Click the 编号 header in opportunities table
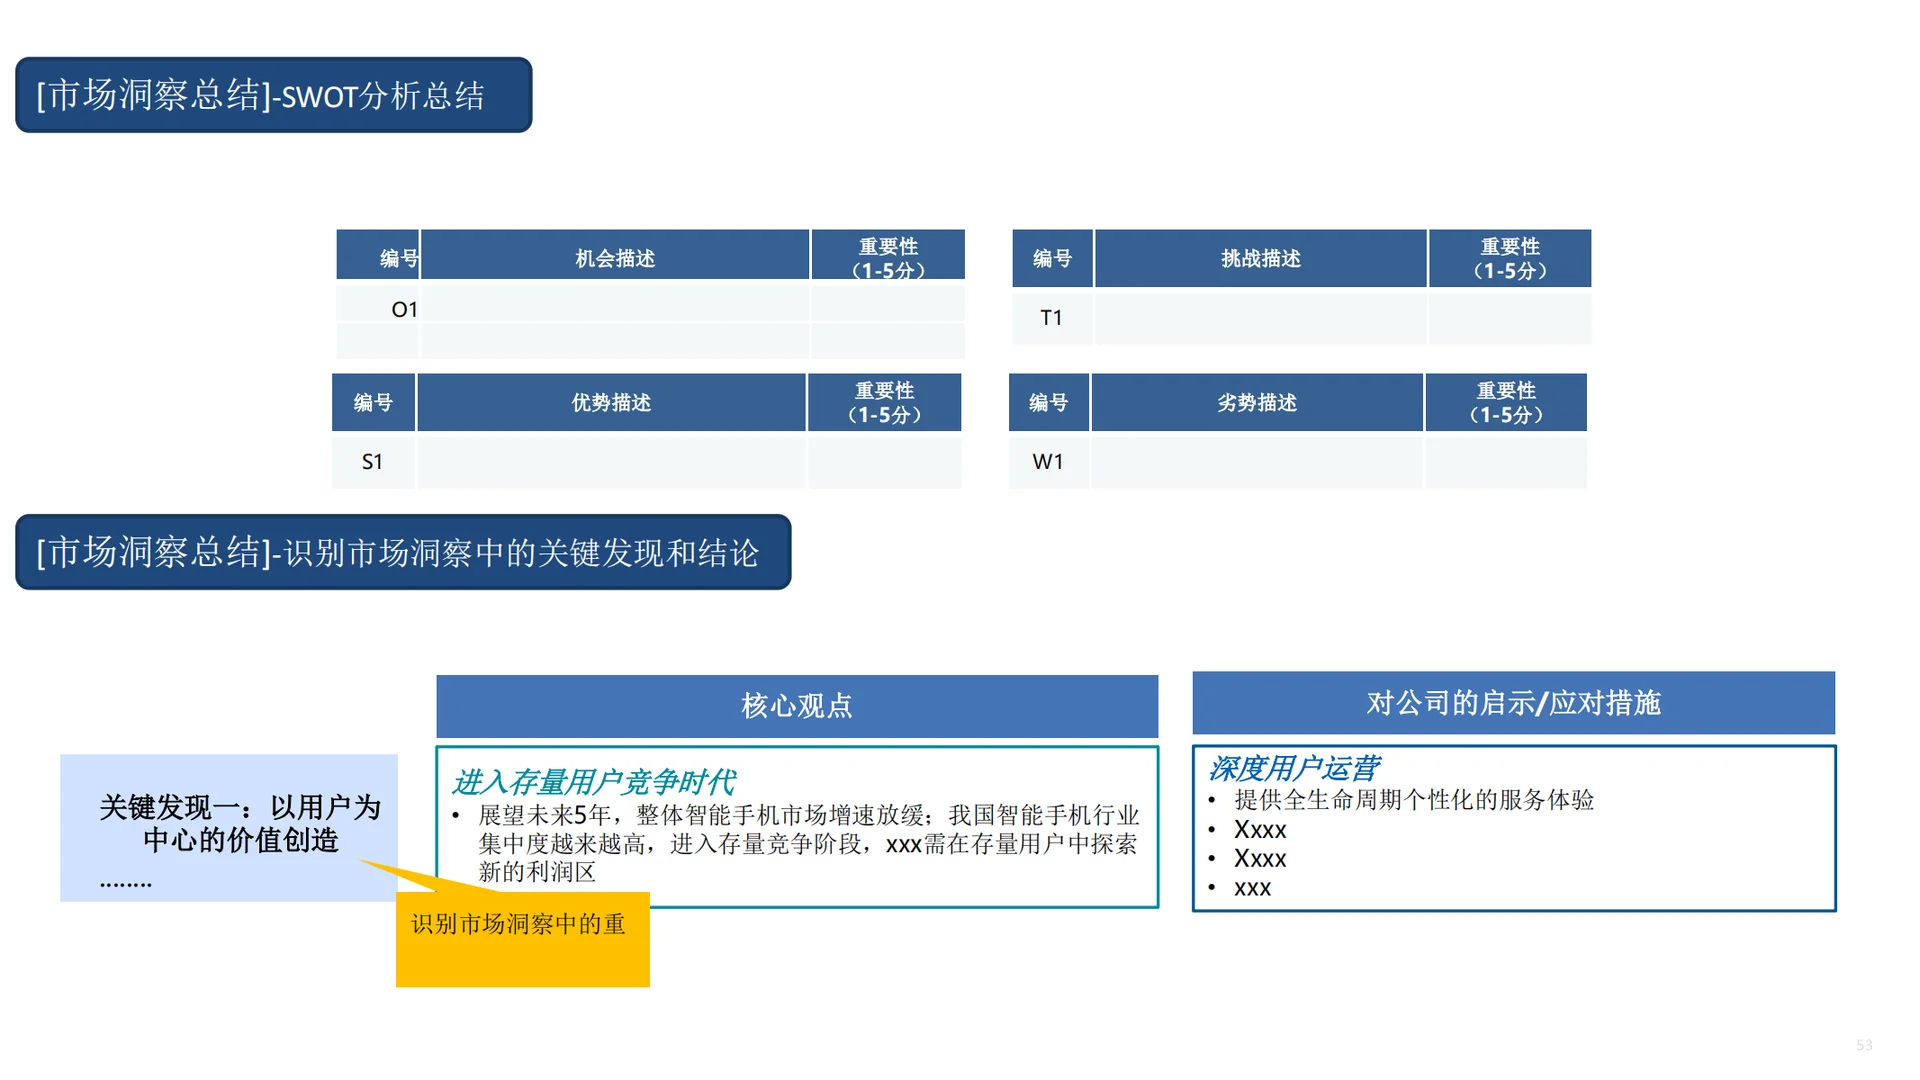 pos(378,256)
